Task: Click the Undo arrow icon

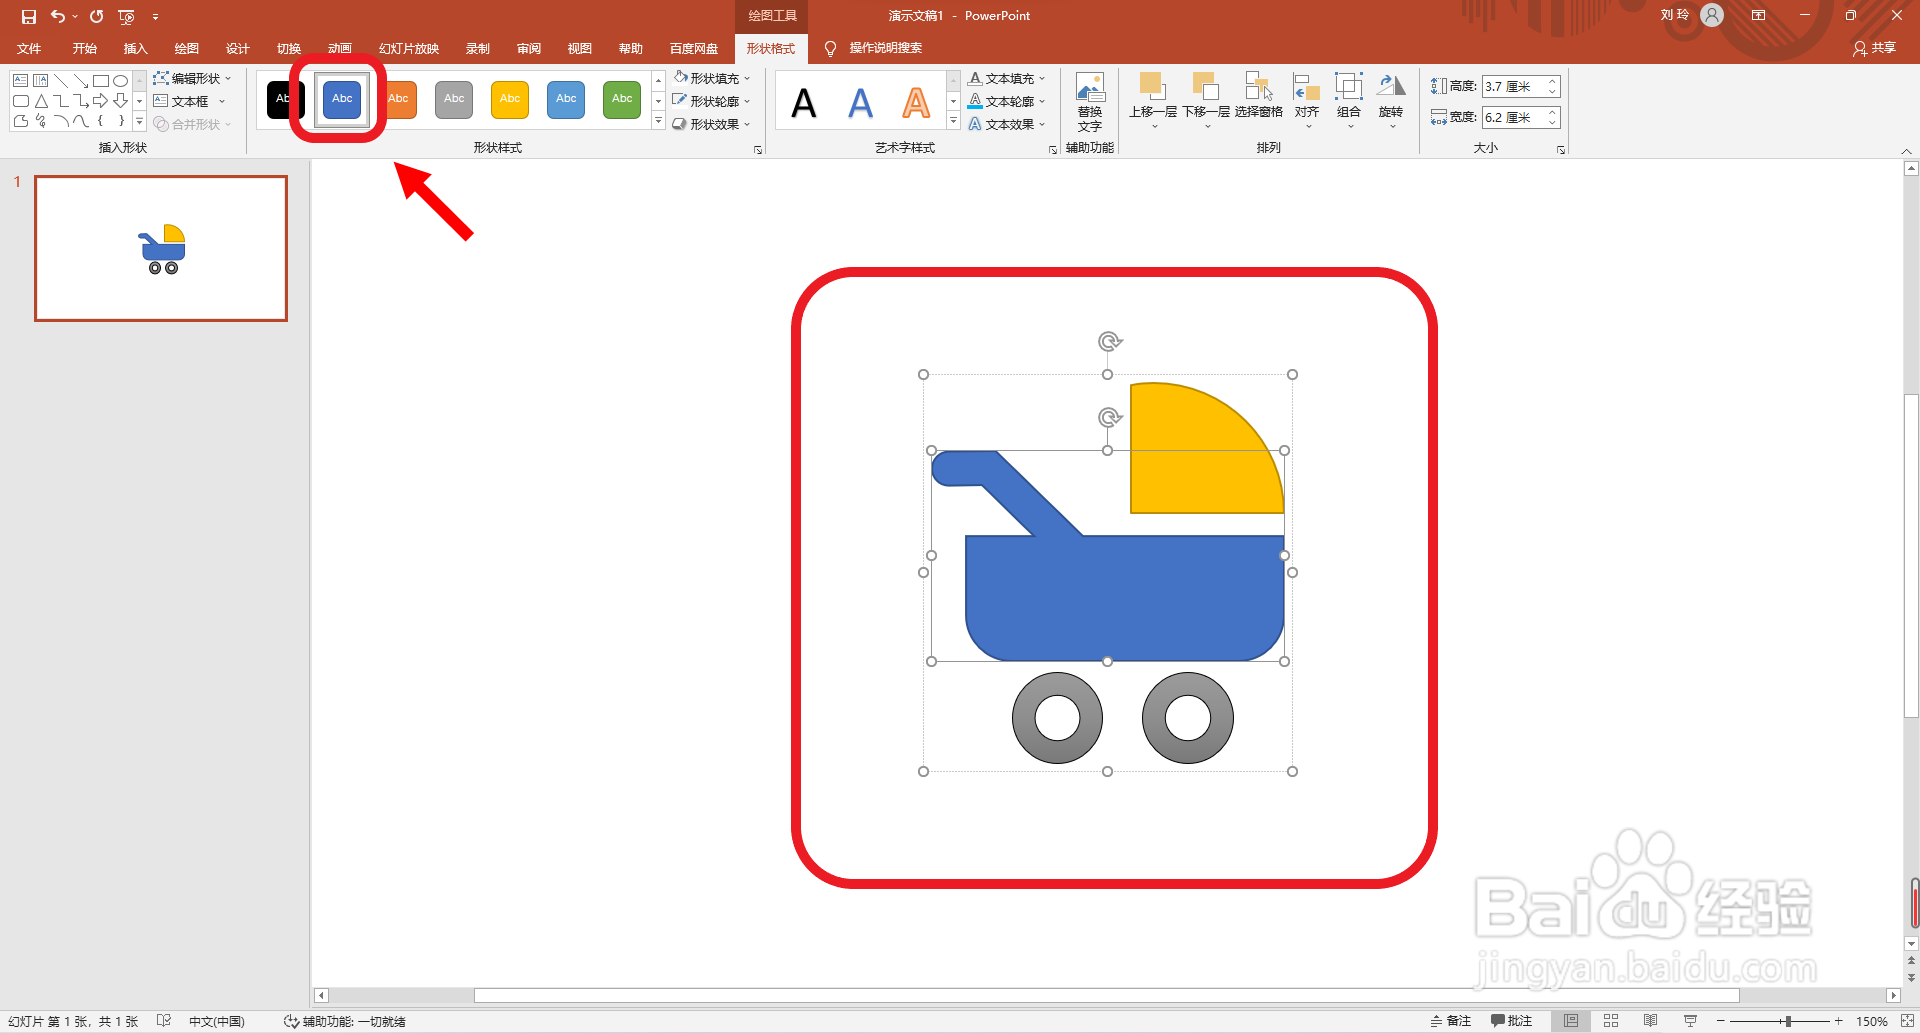Action: click(x=58, y=16)
